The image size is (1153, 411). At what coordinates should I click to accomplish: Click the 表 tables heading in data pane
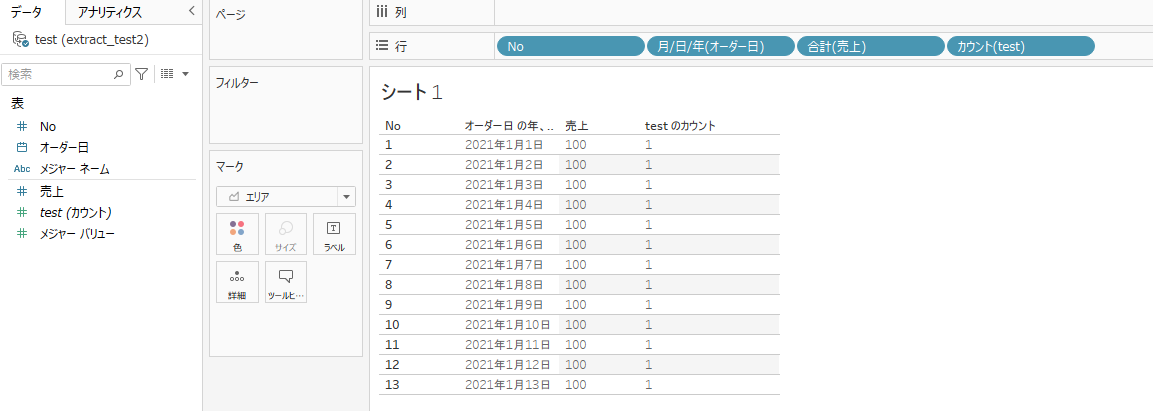pyautogui.click(x=17, y=104)
